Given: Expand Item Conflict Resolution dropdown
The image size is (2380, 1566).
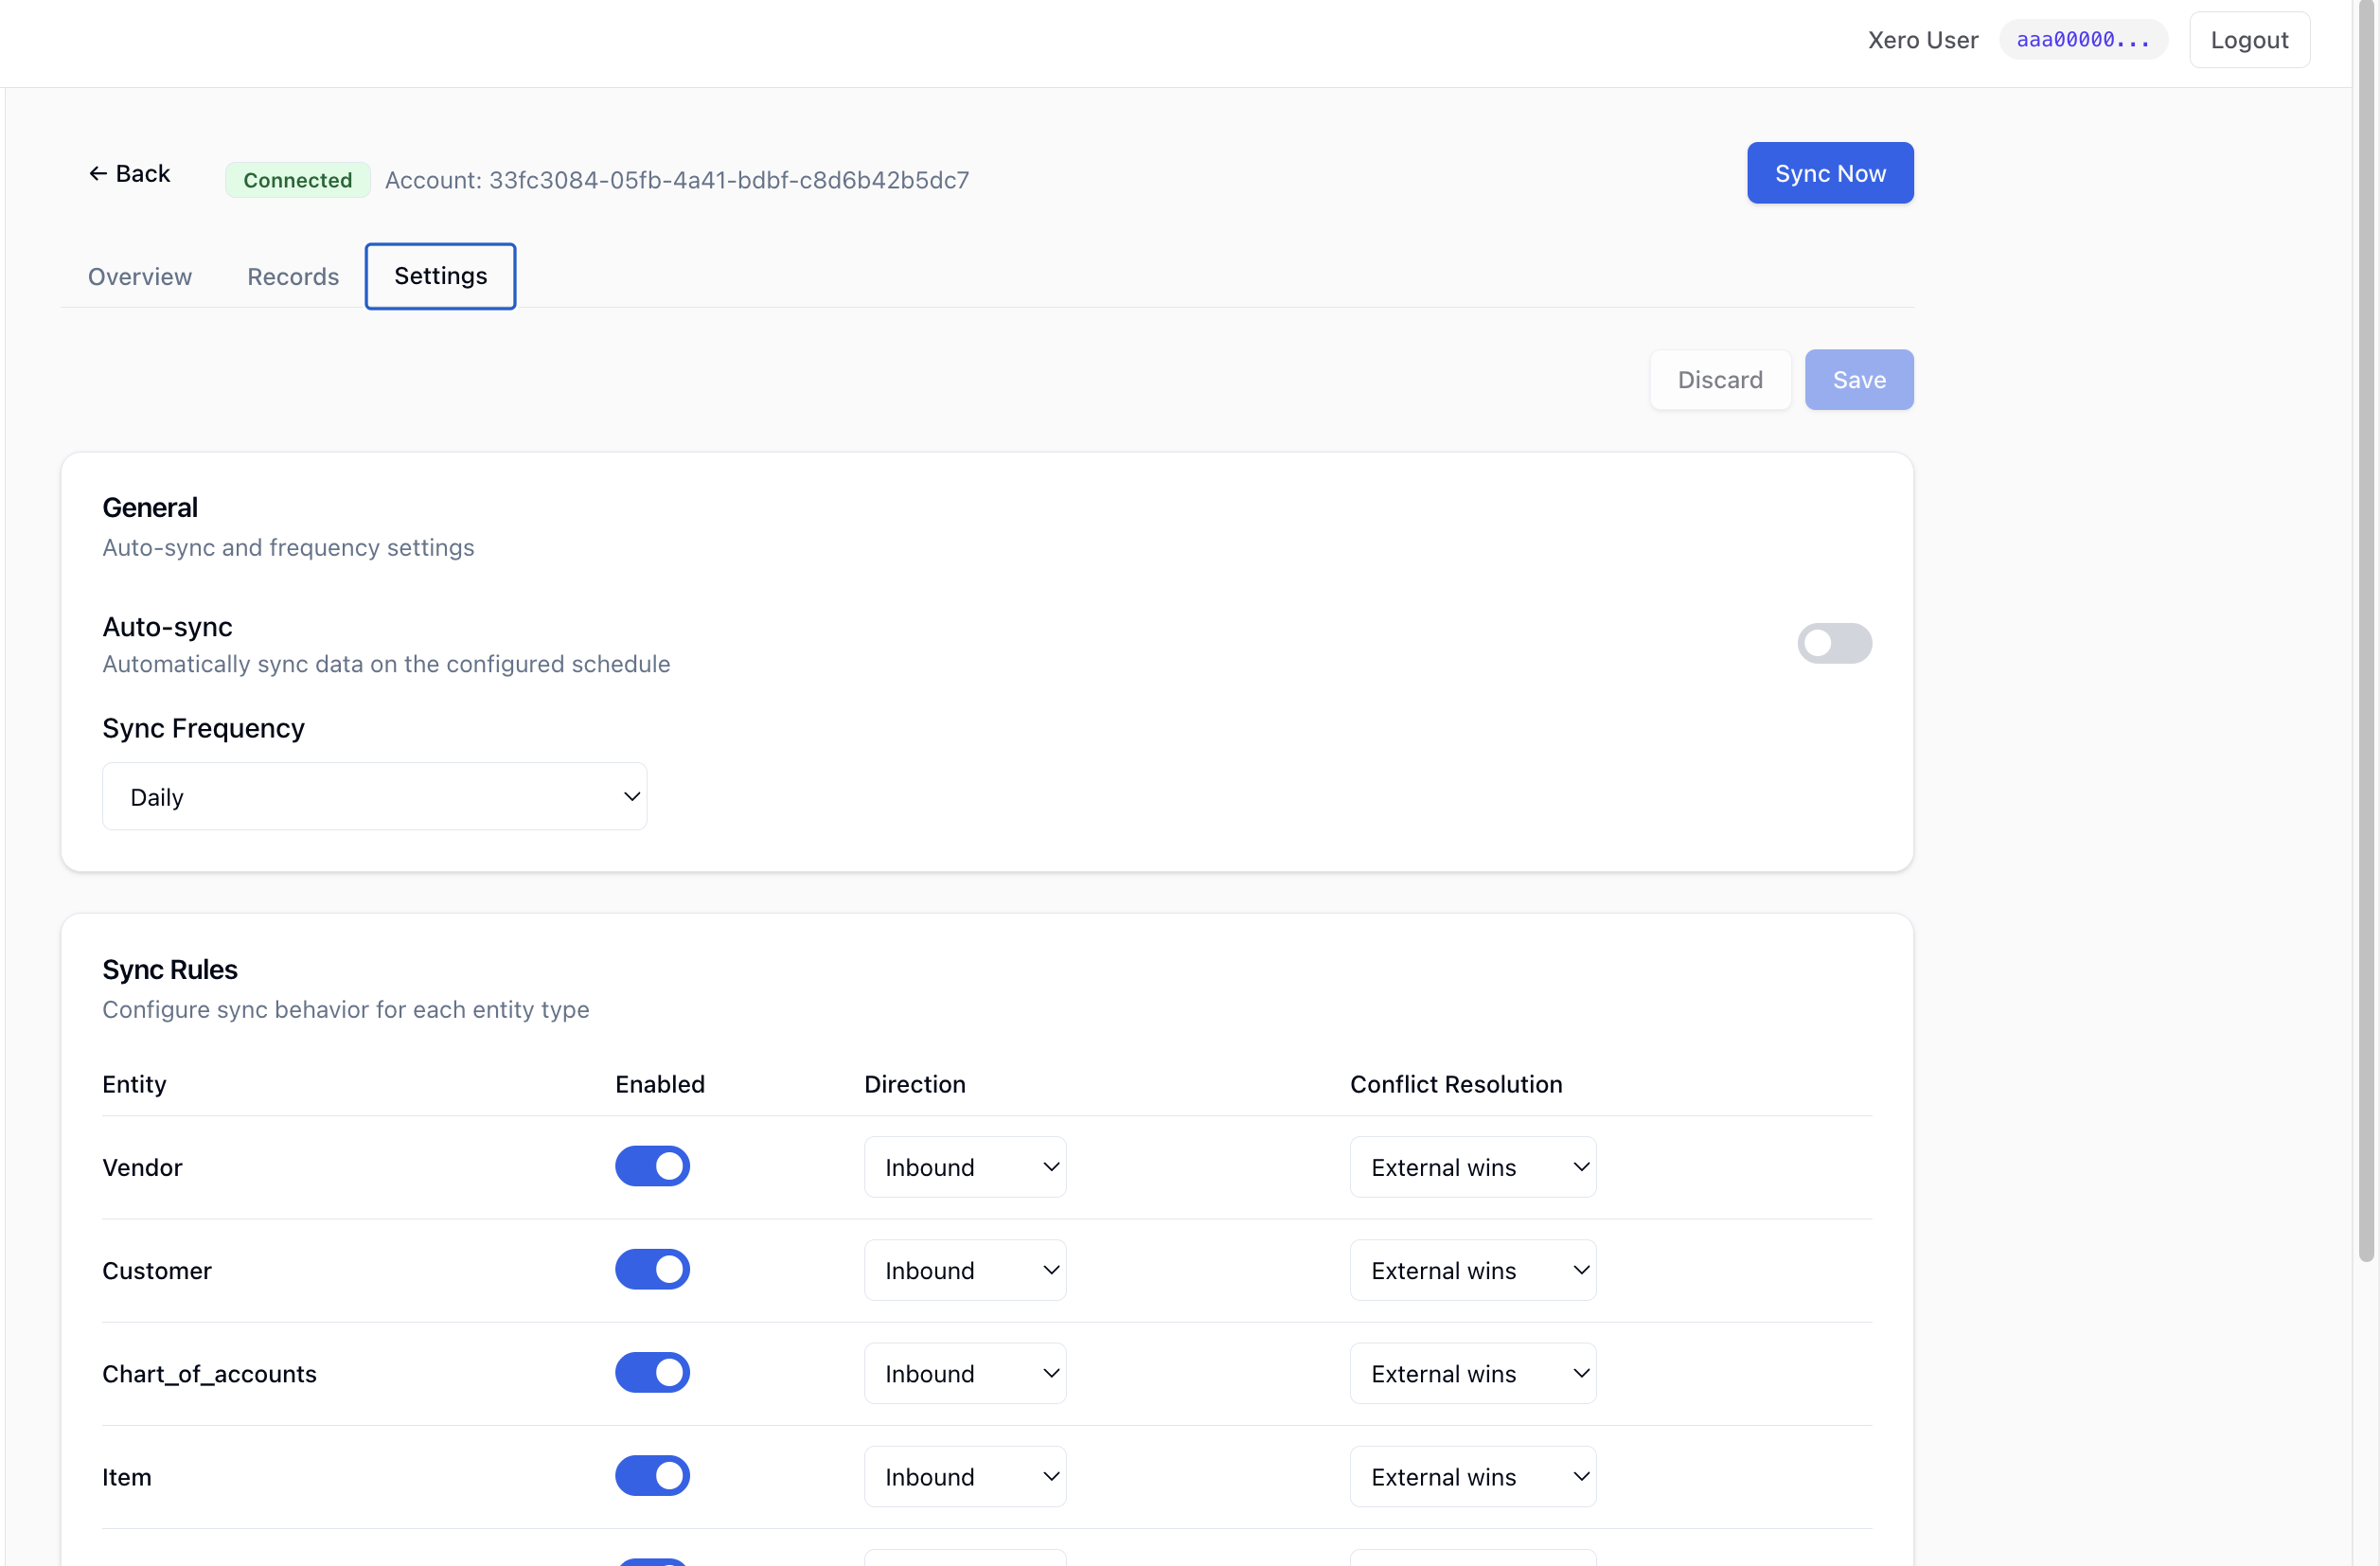Looking at the screenshot, I should (1472, 1475).
